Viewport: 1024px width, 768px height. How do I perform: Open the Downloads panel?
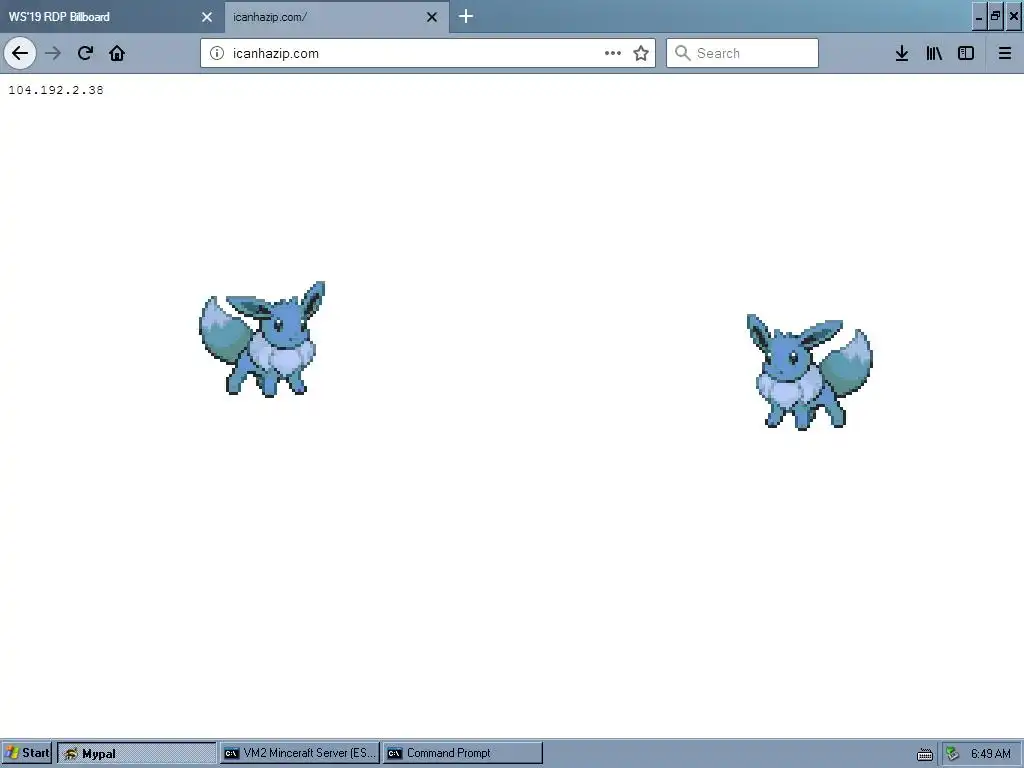coord(902,53)
